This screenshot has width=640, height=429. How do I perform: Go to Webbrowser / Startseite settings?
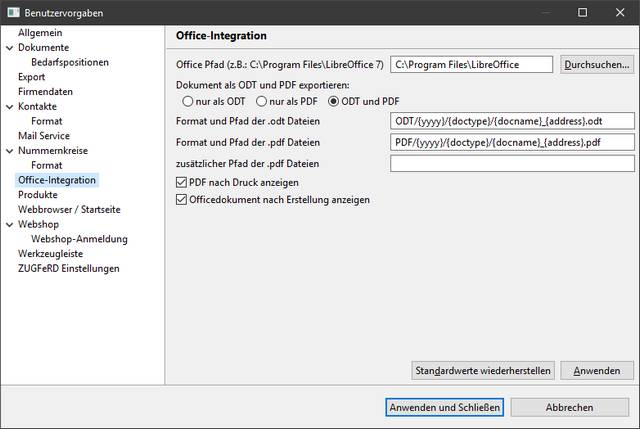[69, 209]
